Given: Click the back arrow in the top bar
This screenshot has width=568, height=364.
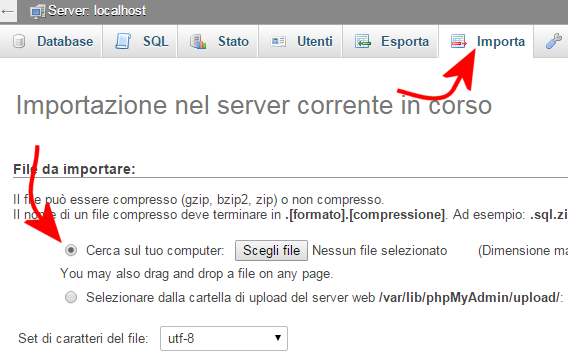Looking at the screenshot, I should pos(8,11).
